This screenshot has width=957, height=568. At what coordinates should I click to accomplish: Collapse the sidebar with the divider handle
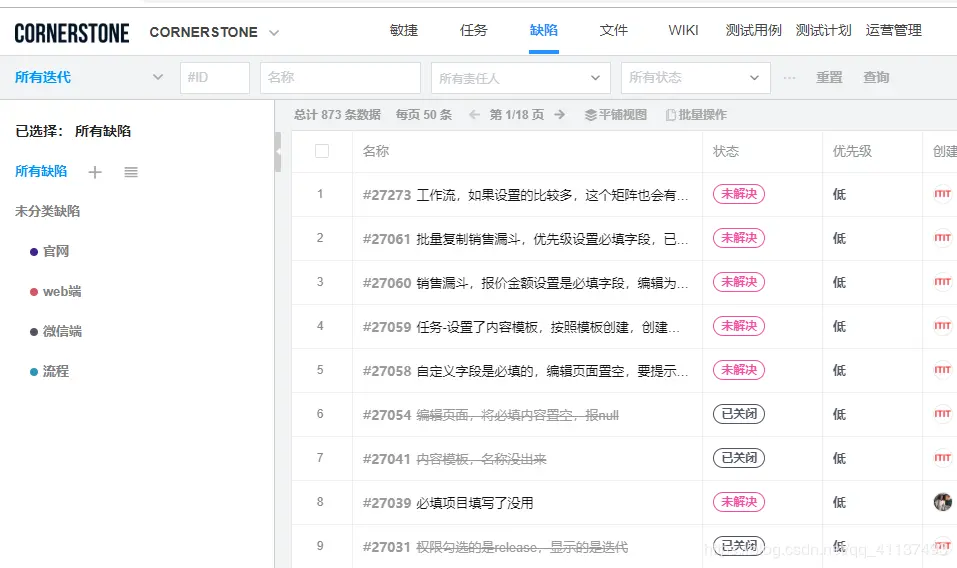278,151
